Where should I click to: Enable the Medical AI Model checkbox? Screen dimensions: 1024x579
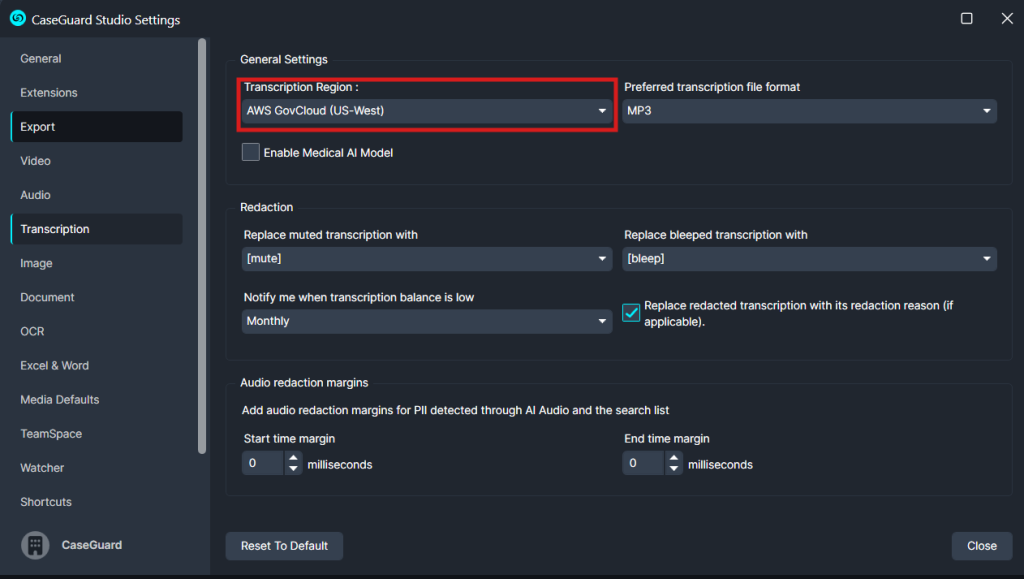pyautogui.click(x=251, y=152)
